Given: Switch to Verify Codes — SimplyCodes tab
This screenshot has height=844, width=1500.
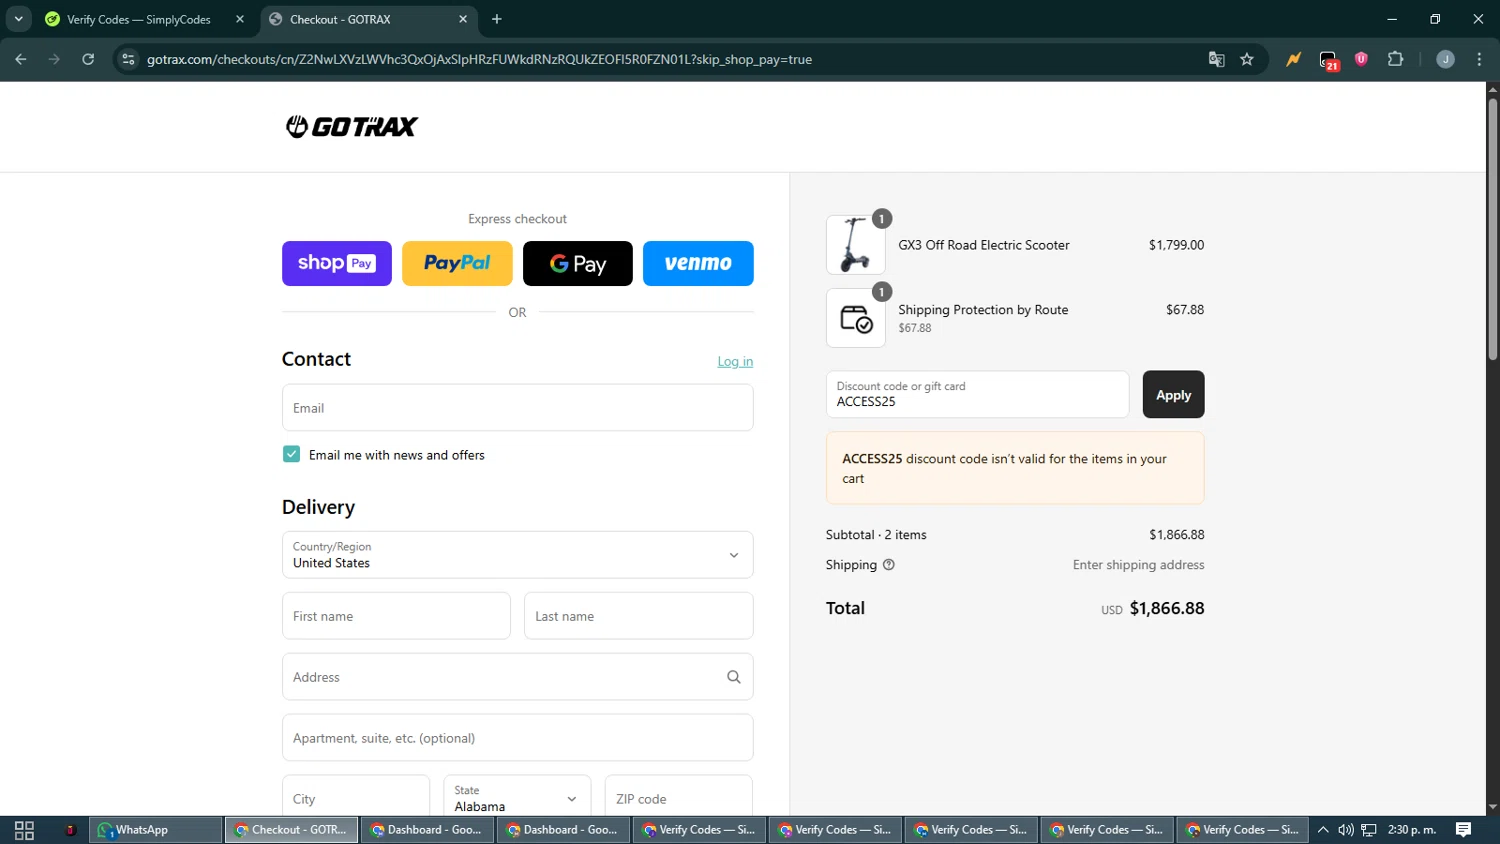Looking at the screenshot, I should click(x=139, y=19).
